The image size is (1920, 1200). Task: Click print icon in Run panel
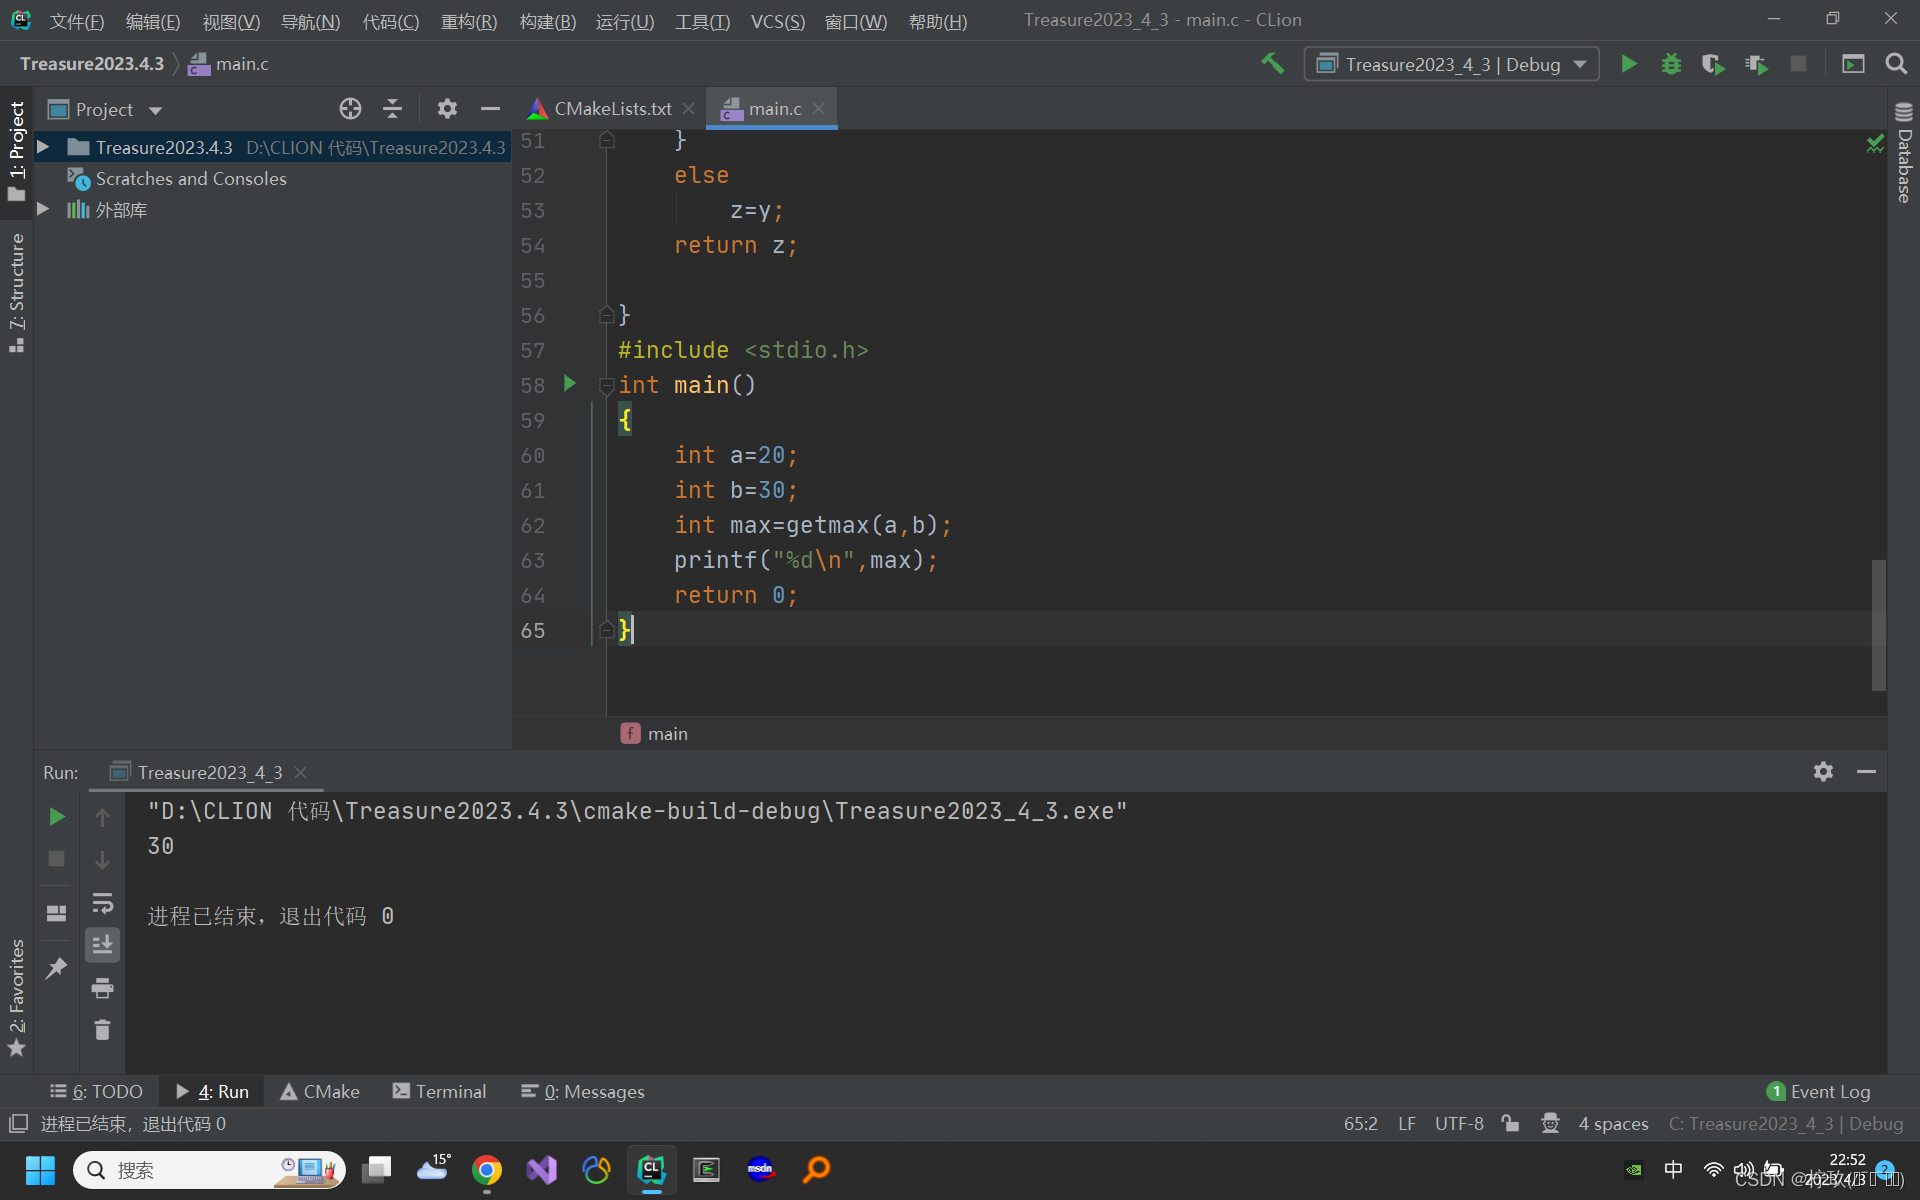[x=102, y=988]
